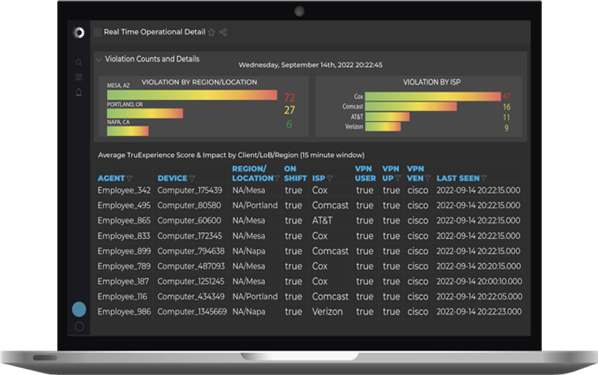Select agent Employee_899

pyautogui.click(x=124, y=251)
